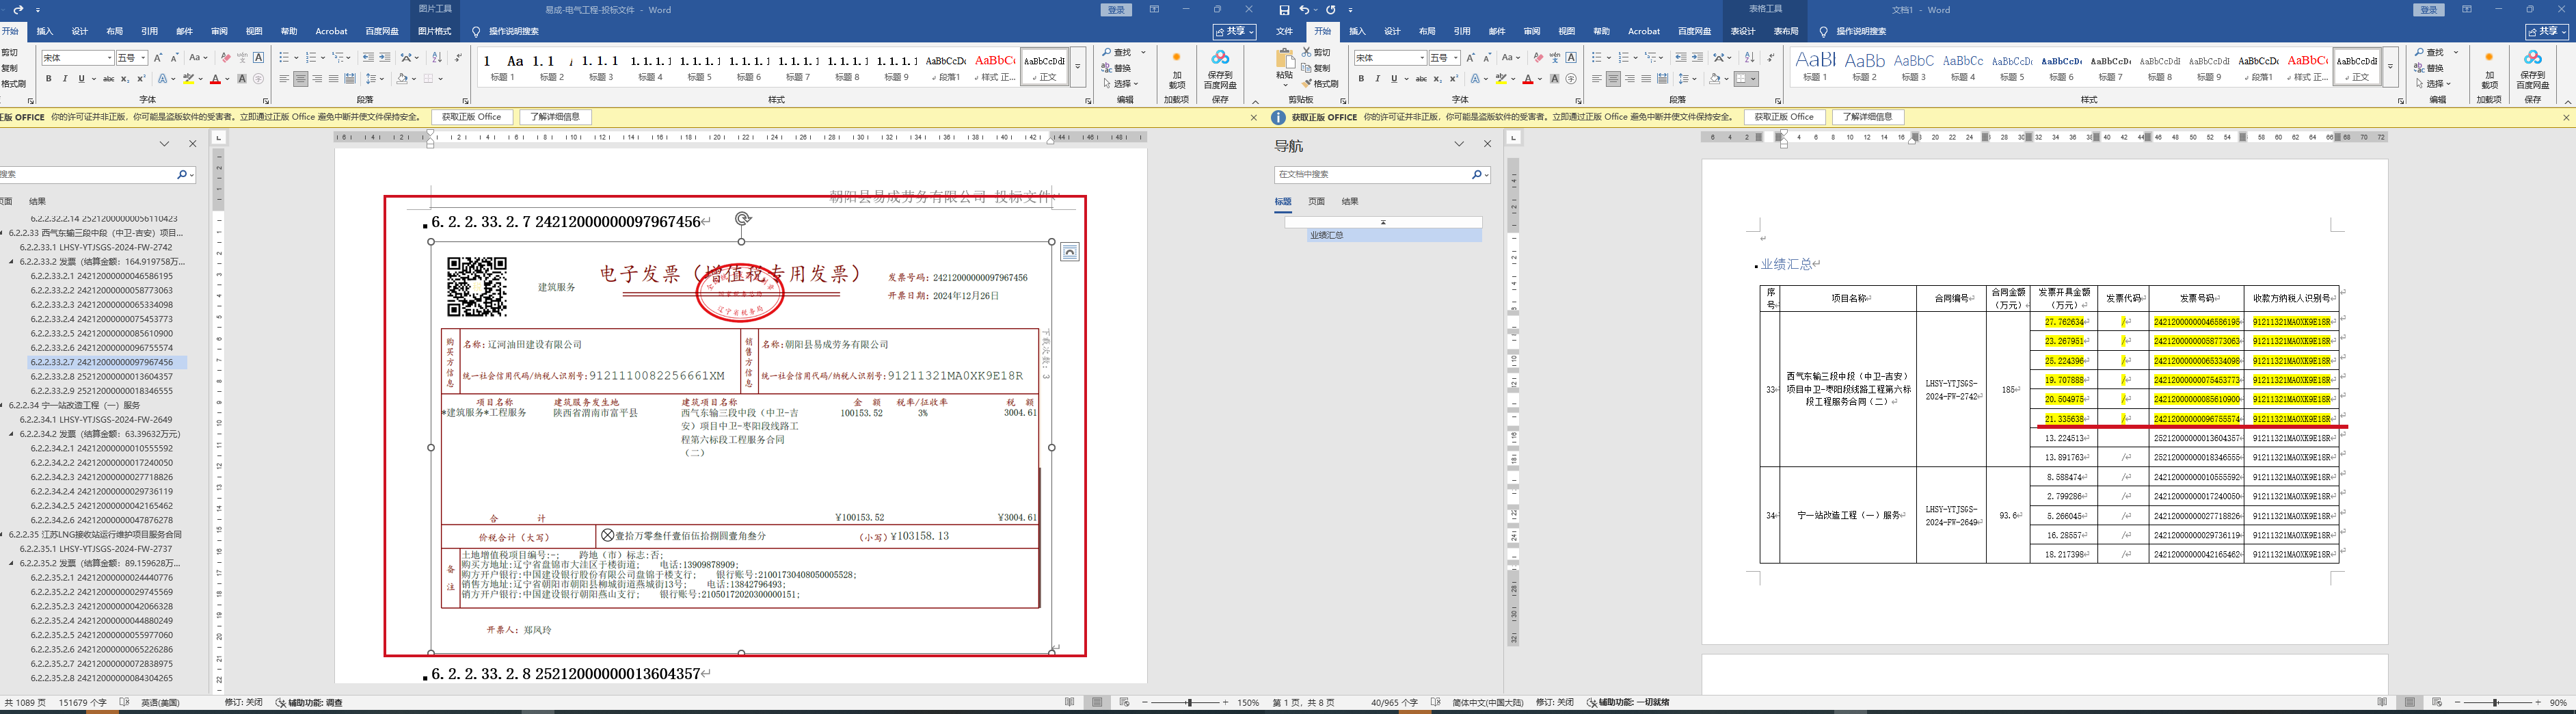Click the Undo arrow in the 文档1 window

[x=1303, y=10]
